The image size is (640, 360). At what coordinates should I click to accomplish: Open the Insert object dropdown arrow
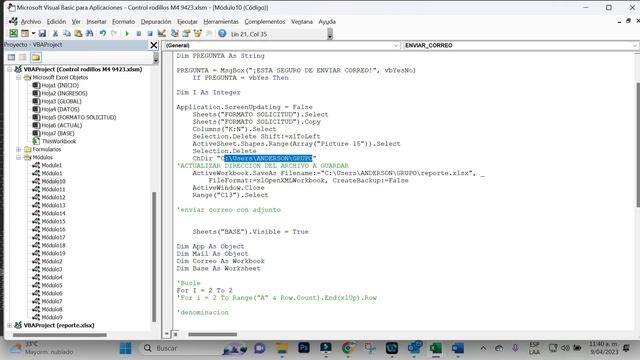33,33
